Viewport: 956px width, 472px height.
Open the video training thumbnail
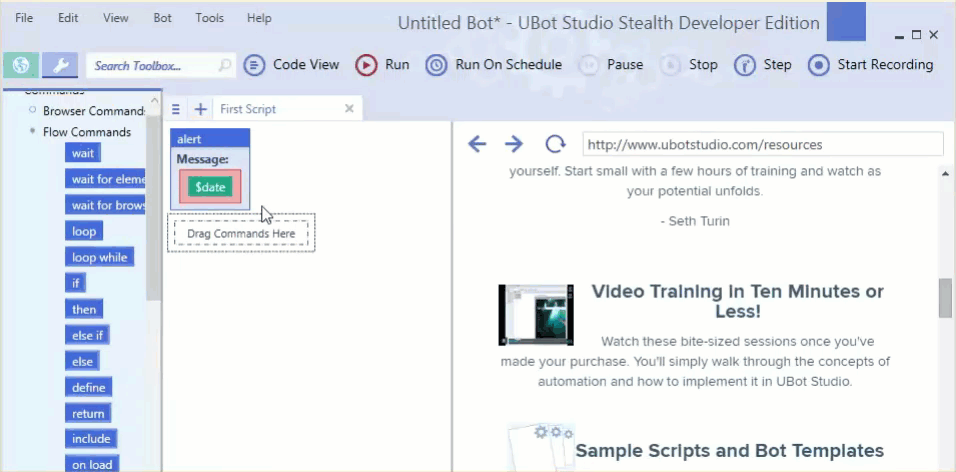click(x=536, y=315)
